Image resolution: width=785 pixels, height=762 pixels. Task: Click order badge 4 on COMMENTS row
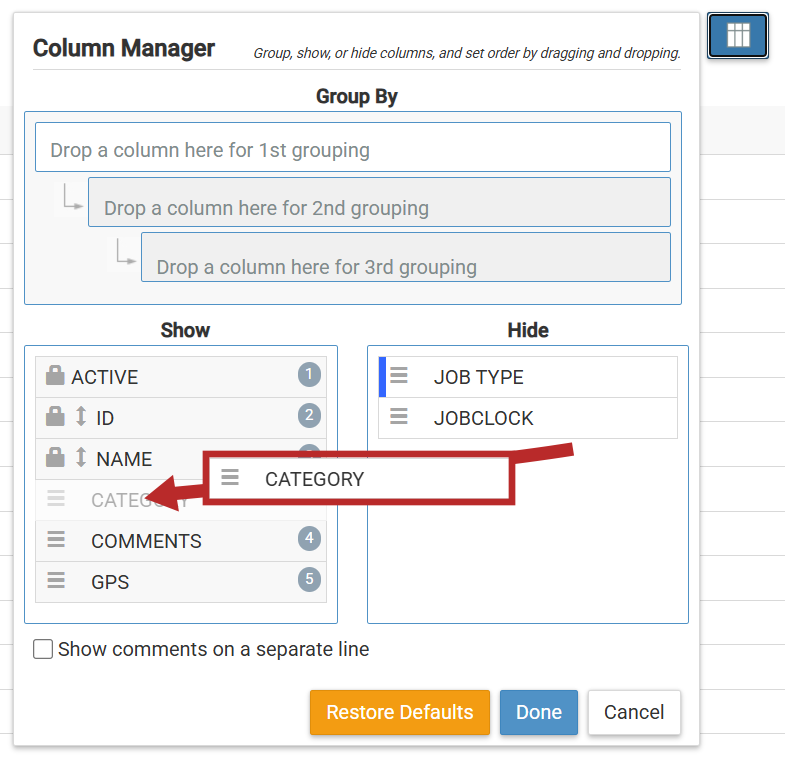[309, 539]
